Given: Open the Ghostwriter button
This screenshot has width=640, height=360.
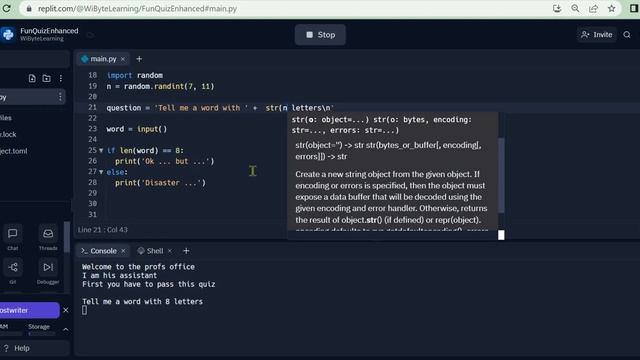Looking at the screenshot, I should tap(29, 310).
